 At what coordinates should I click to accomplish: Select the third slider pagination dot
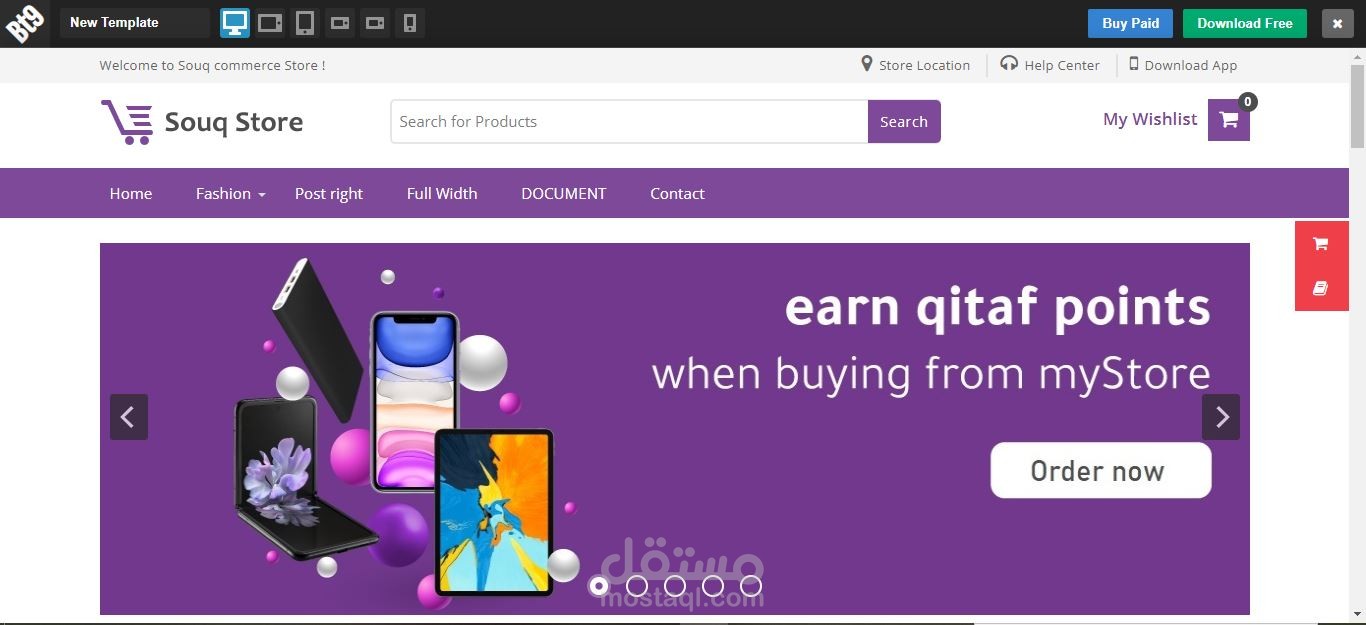point(675,586)
